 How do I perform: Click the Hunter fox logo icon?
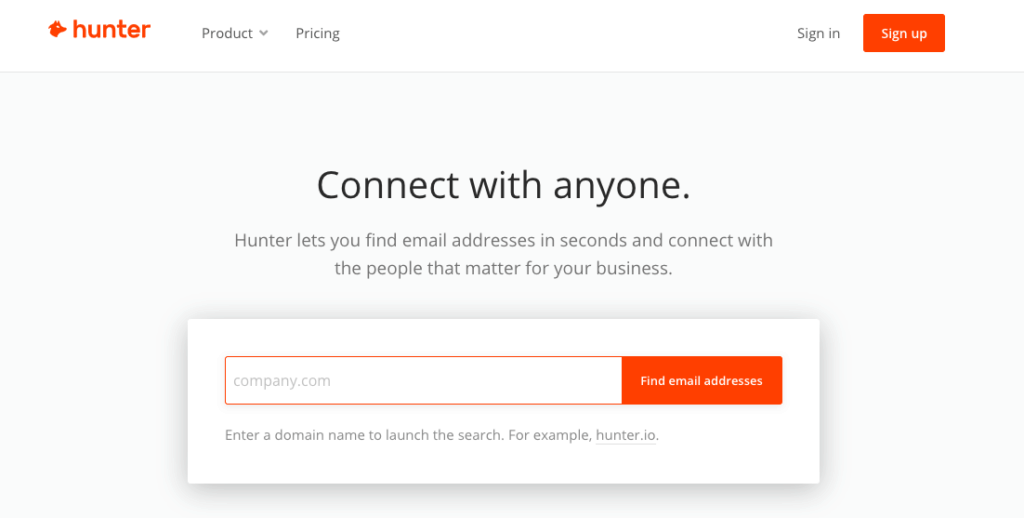pos(57,30)
